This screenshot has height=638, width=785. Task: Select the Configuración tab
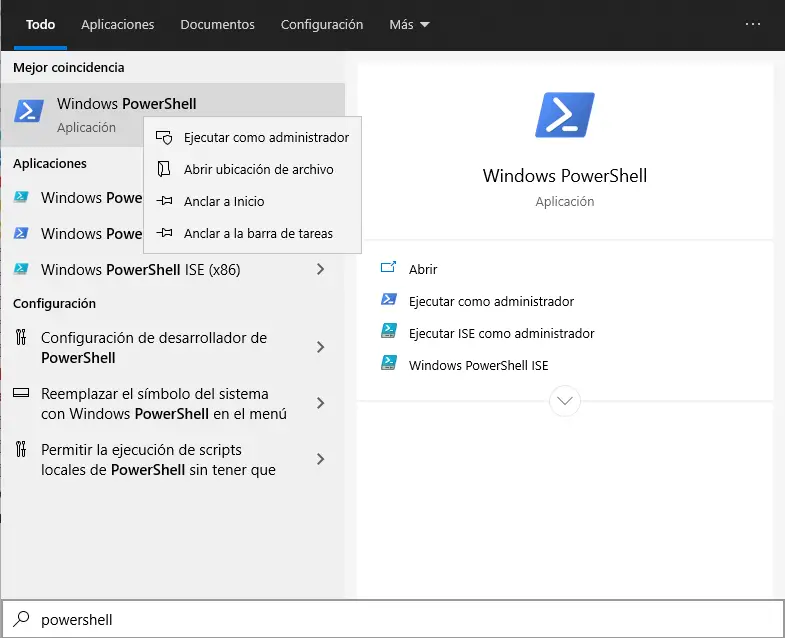pyautogui.click(x=321, y=24)
